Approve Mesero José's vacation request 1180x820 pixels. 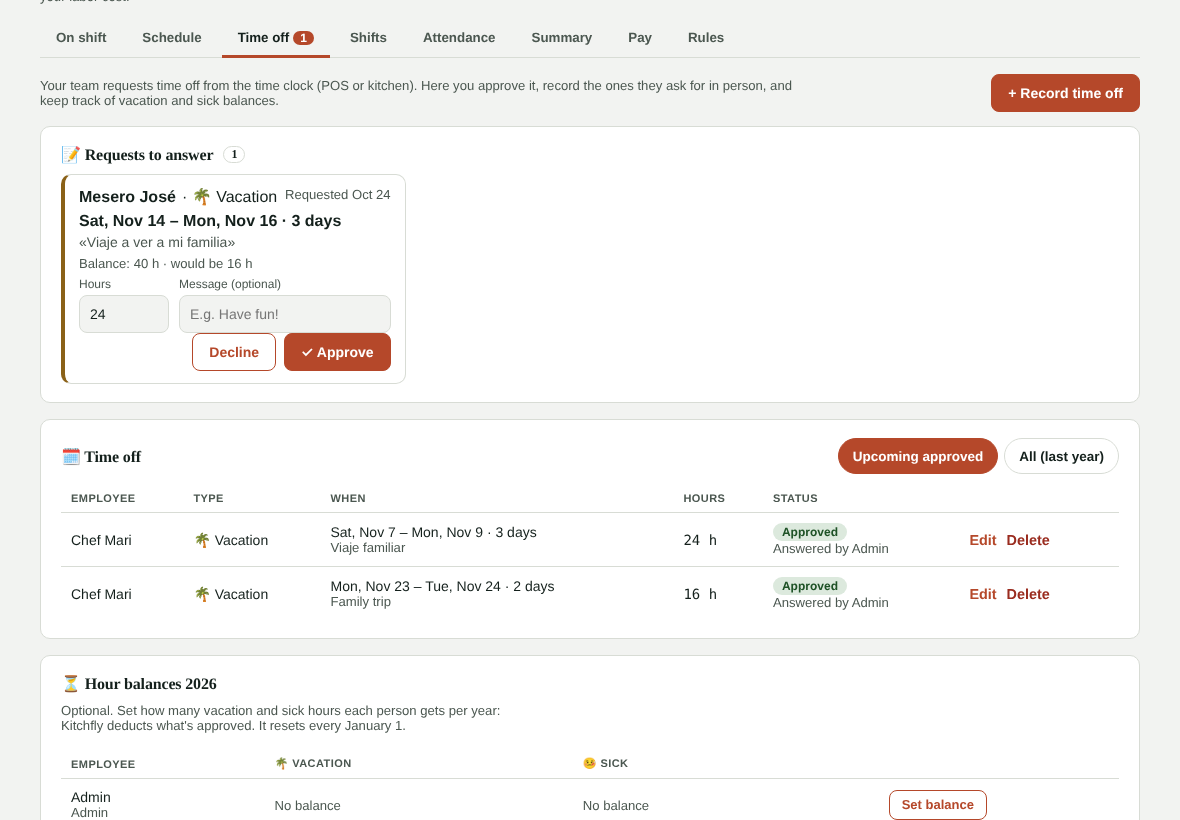coord(337,352)
